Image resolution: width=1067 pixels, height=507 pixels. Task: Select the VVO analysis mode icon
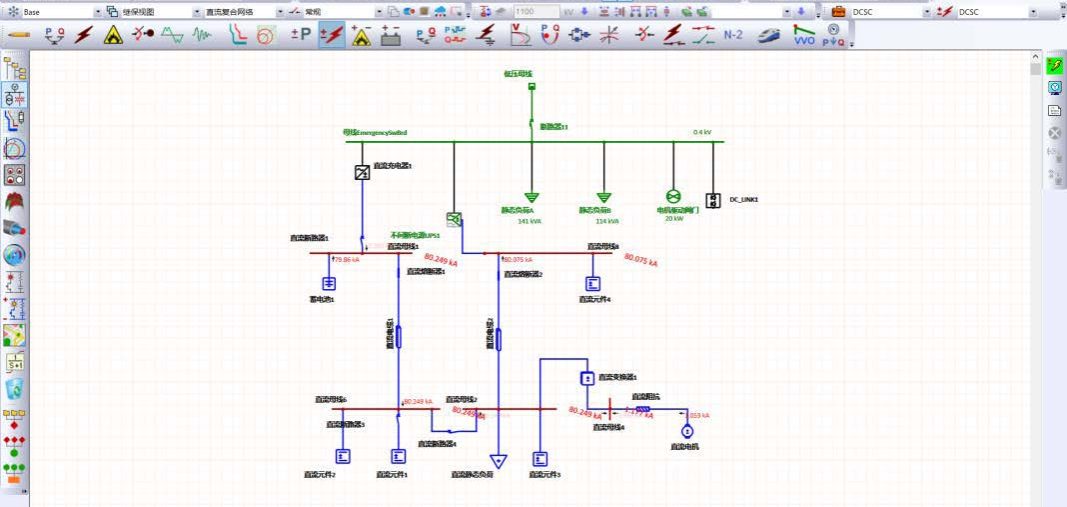tap(803, 35)
